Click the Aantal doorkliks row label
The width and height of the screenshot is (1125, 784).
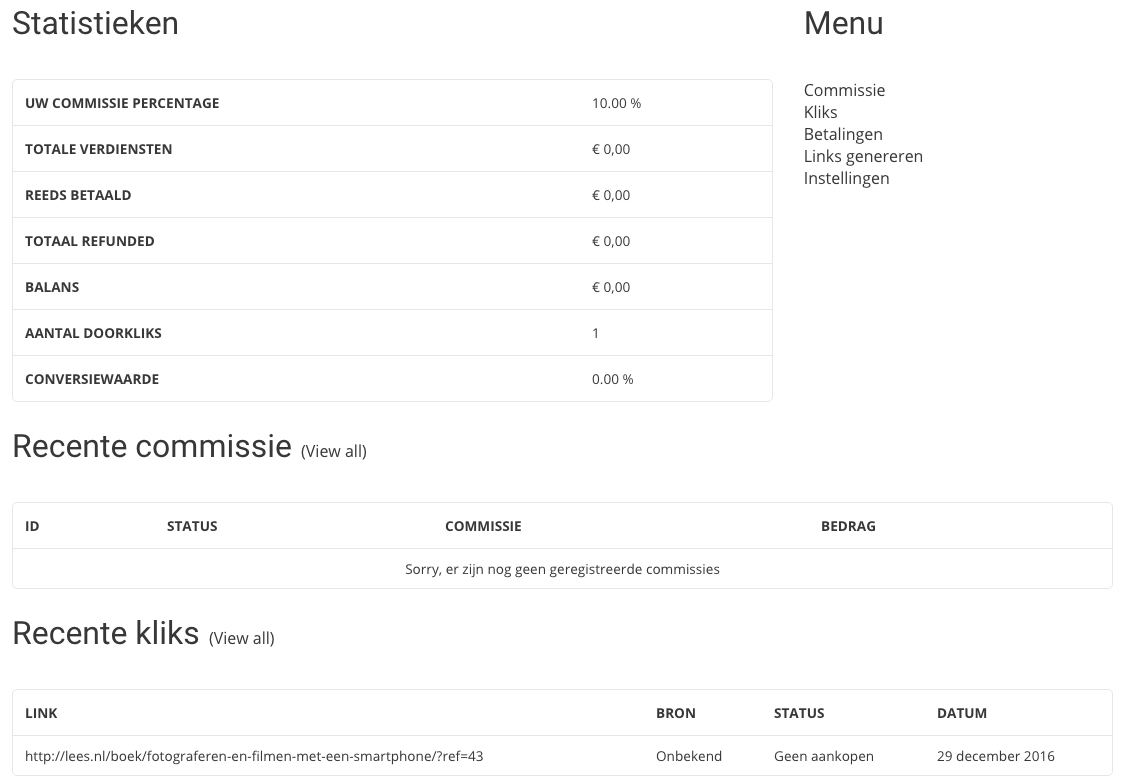tap(93, 333)
